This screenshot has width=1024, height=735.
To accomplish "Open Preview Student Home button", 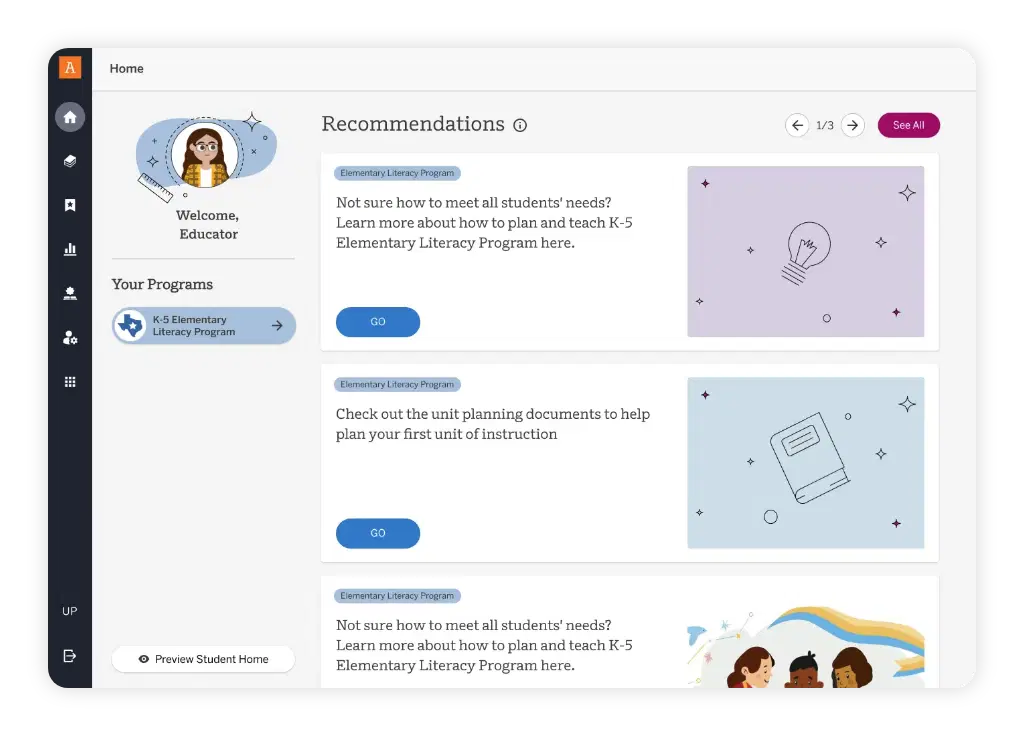I will 203,659.
